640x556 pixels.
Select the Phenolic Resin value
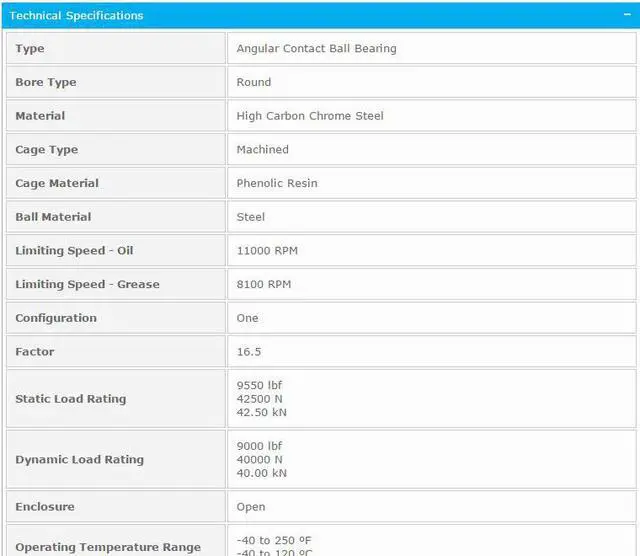click(x=277, y=183)
